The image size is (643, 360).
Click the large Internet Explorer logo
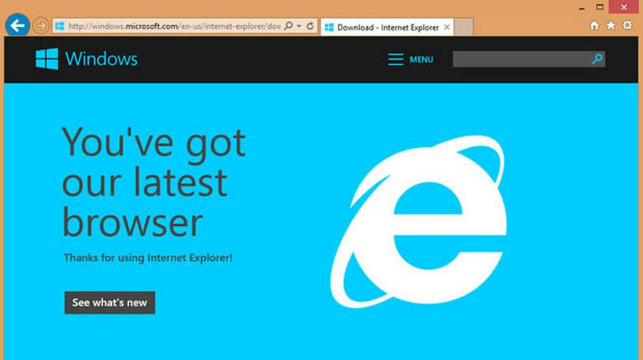[x=418, y=221]
